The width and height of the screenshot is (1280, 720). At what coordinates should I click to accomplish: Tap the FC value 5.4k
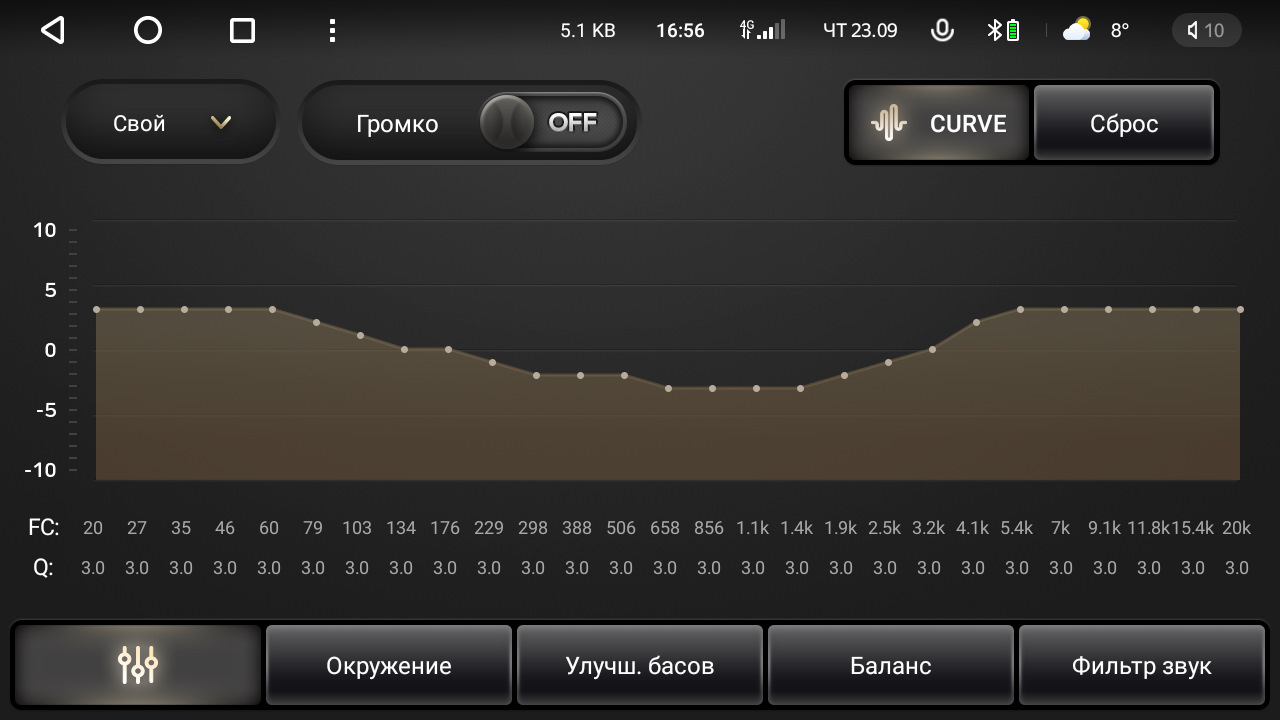pos(1017,528)
